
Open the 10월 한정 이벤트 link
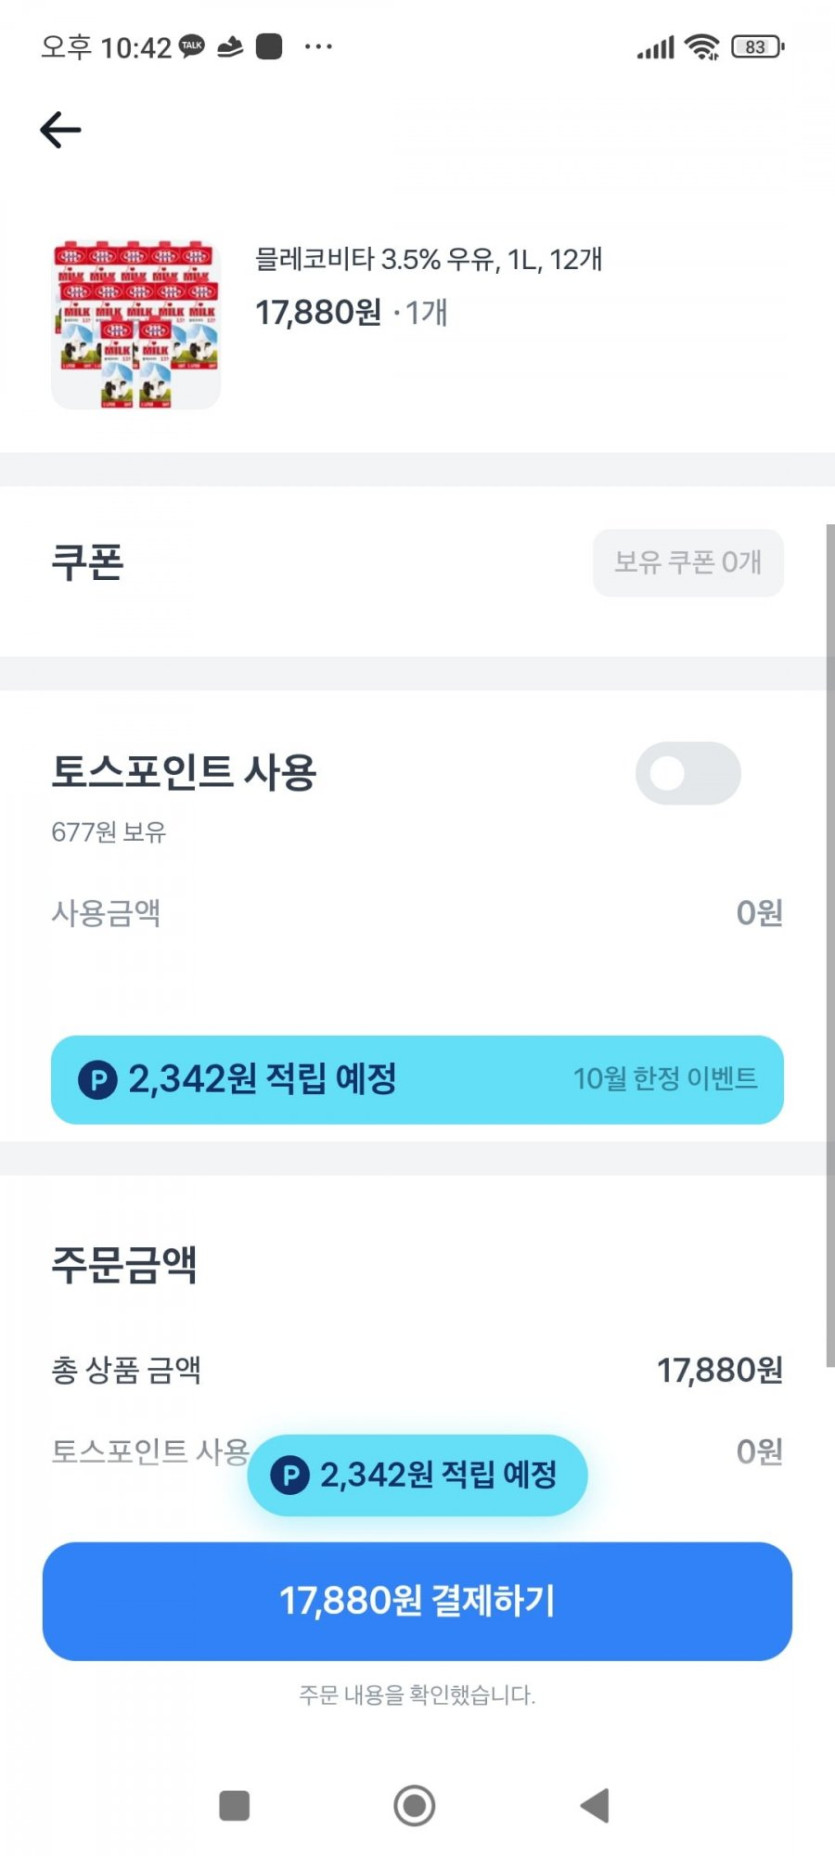click(665, 1079)
